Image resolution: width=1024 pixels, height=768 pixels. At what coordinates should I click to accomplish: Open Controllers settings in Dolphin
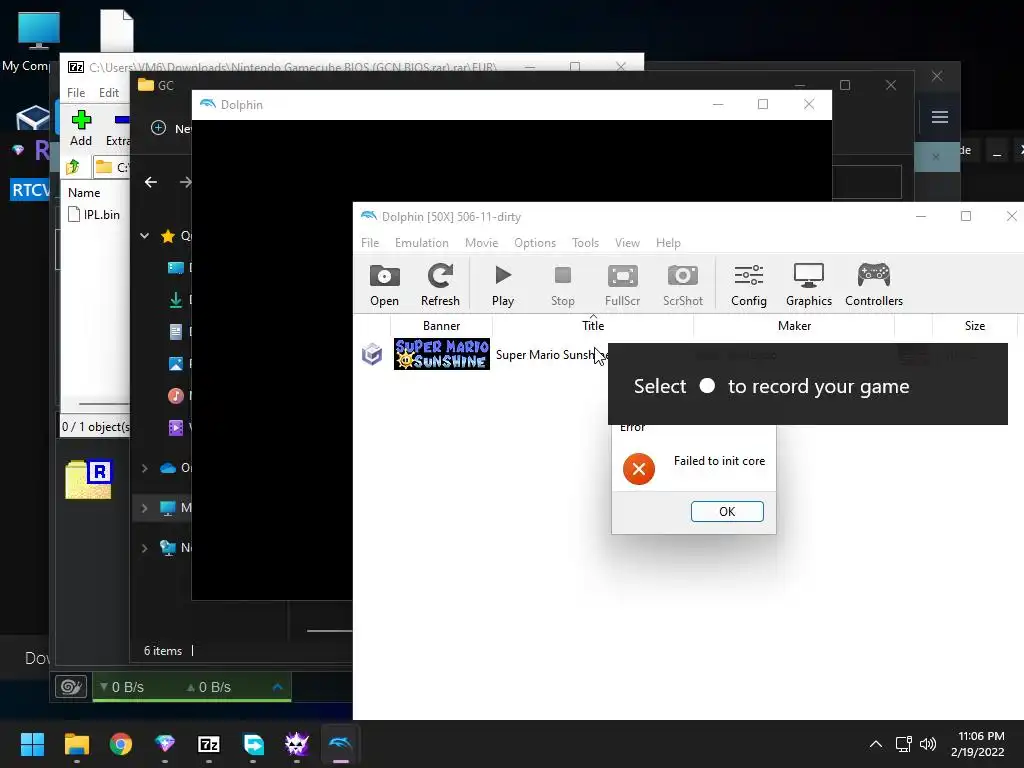[x=874, y=285]
